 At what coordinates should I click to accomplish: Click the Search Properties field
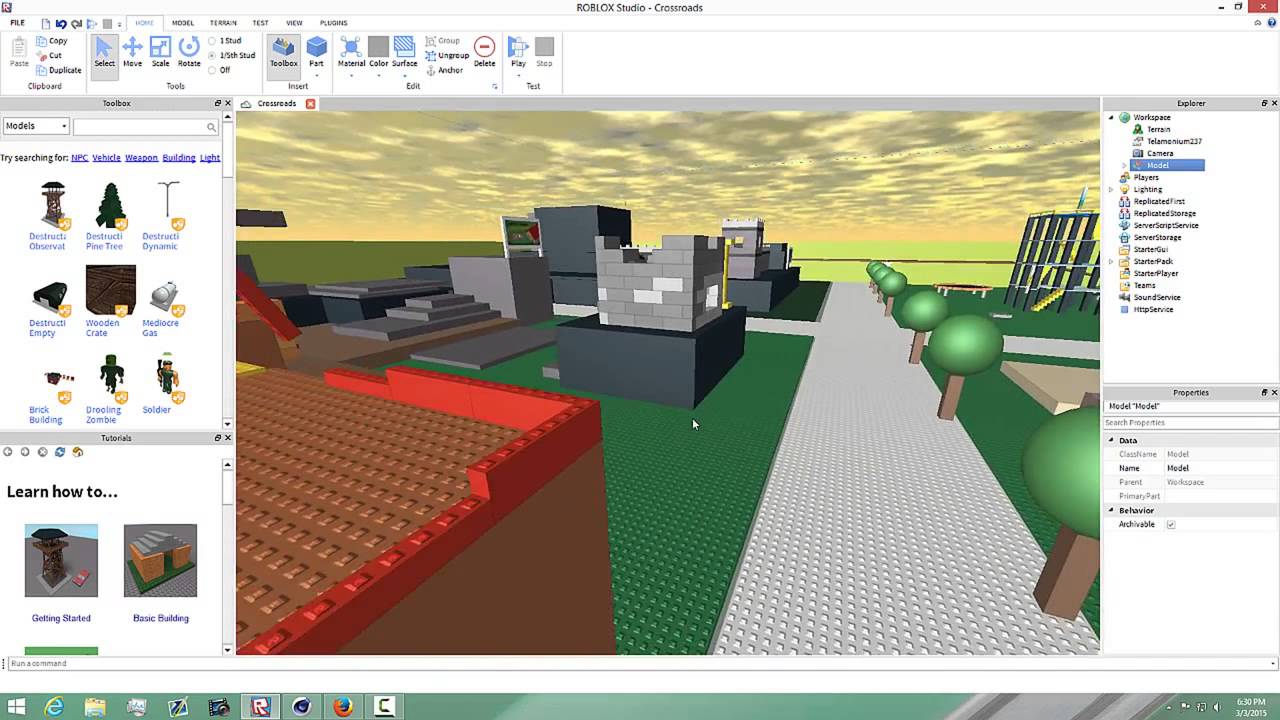coord(1190,423)
